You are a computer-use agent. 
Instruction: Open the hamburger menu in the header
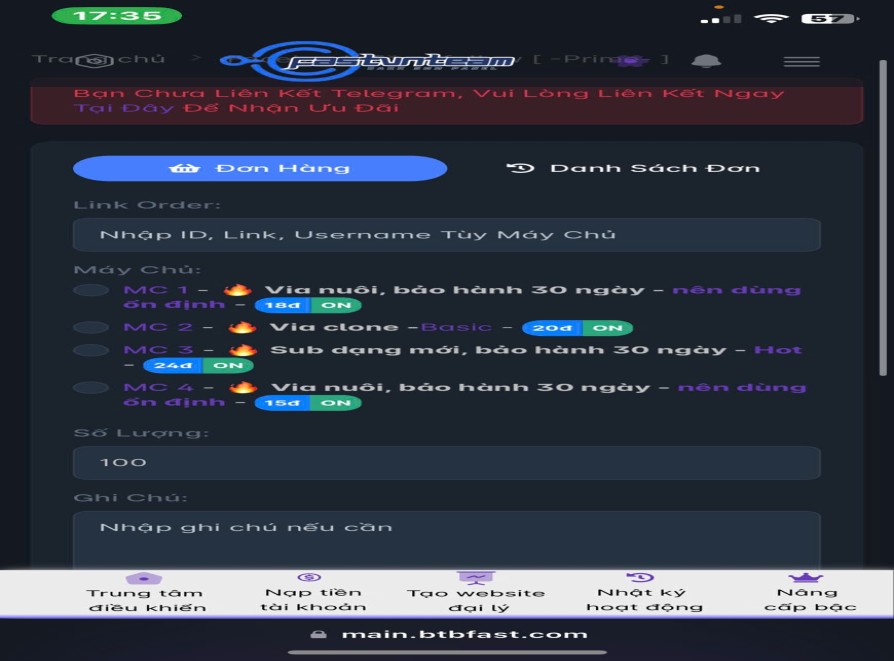point(801,61)
